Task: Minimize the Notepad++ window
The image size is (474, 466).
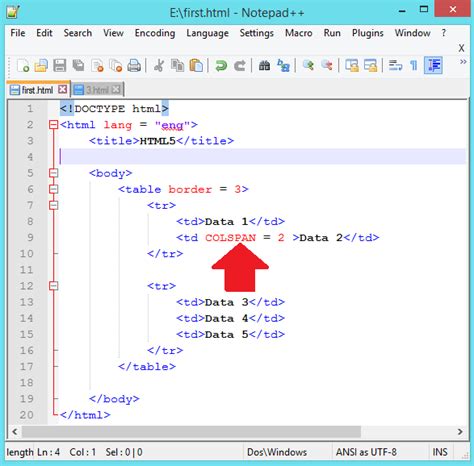Action: point(402,11)
